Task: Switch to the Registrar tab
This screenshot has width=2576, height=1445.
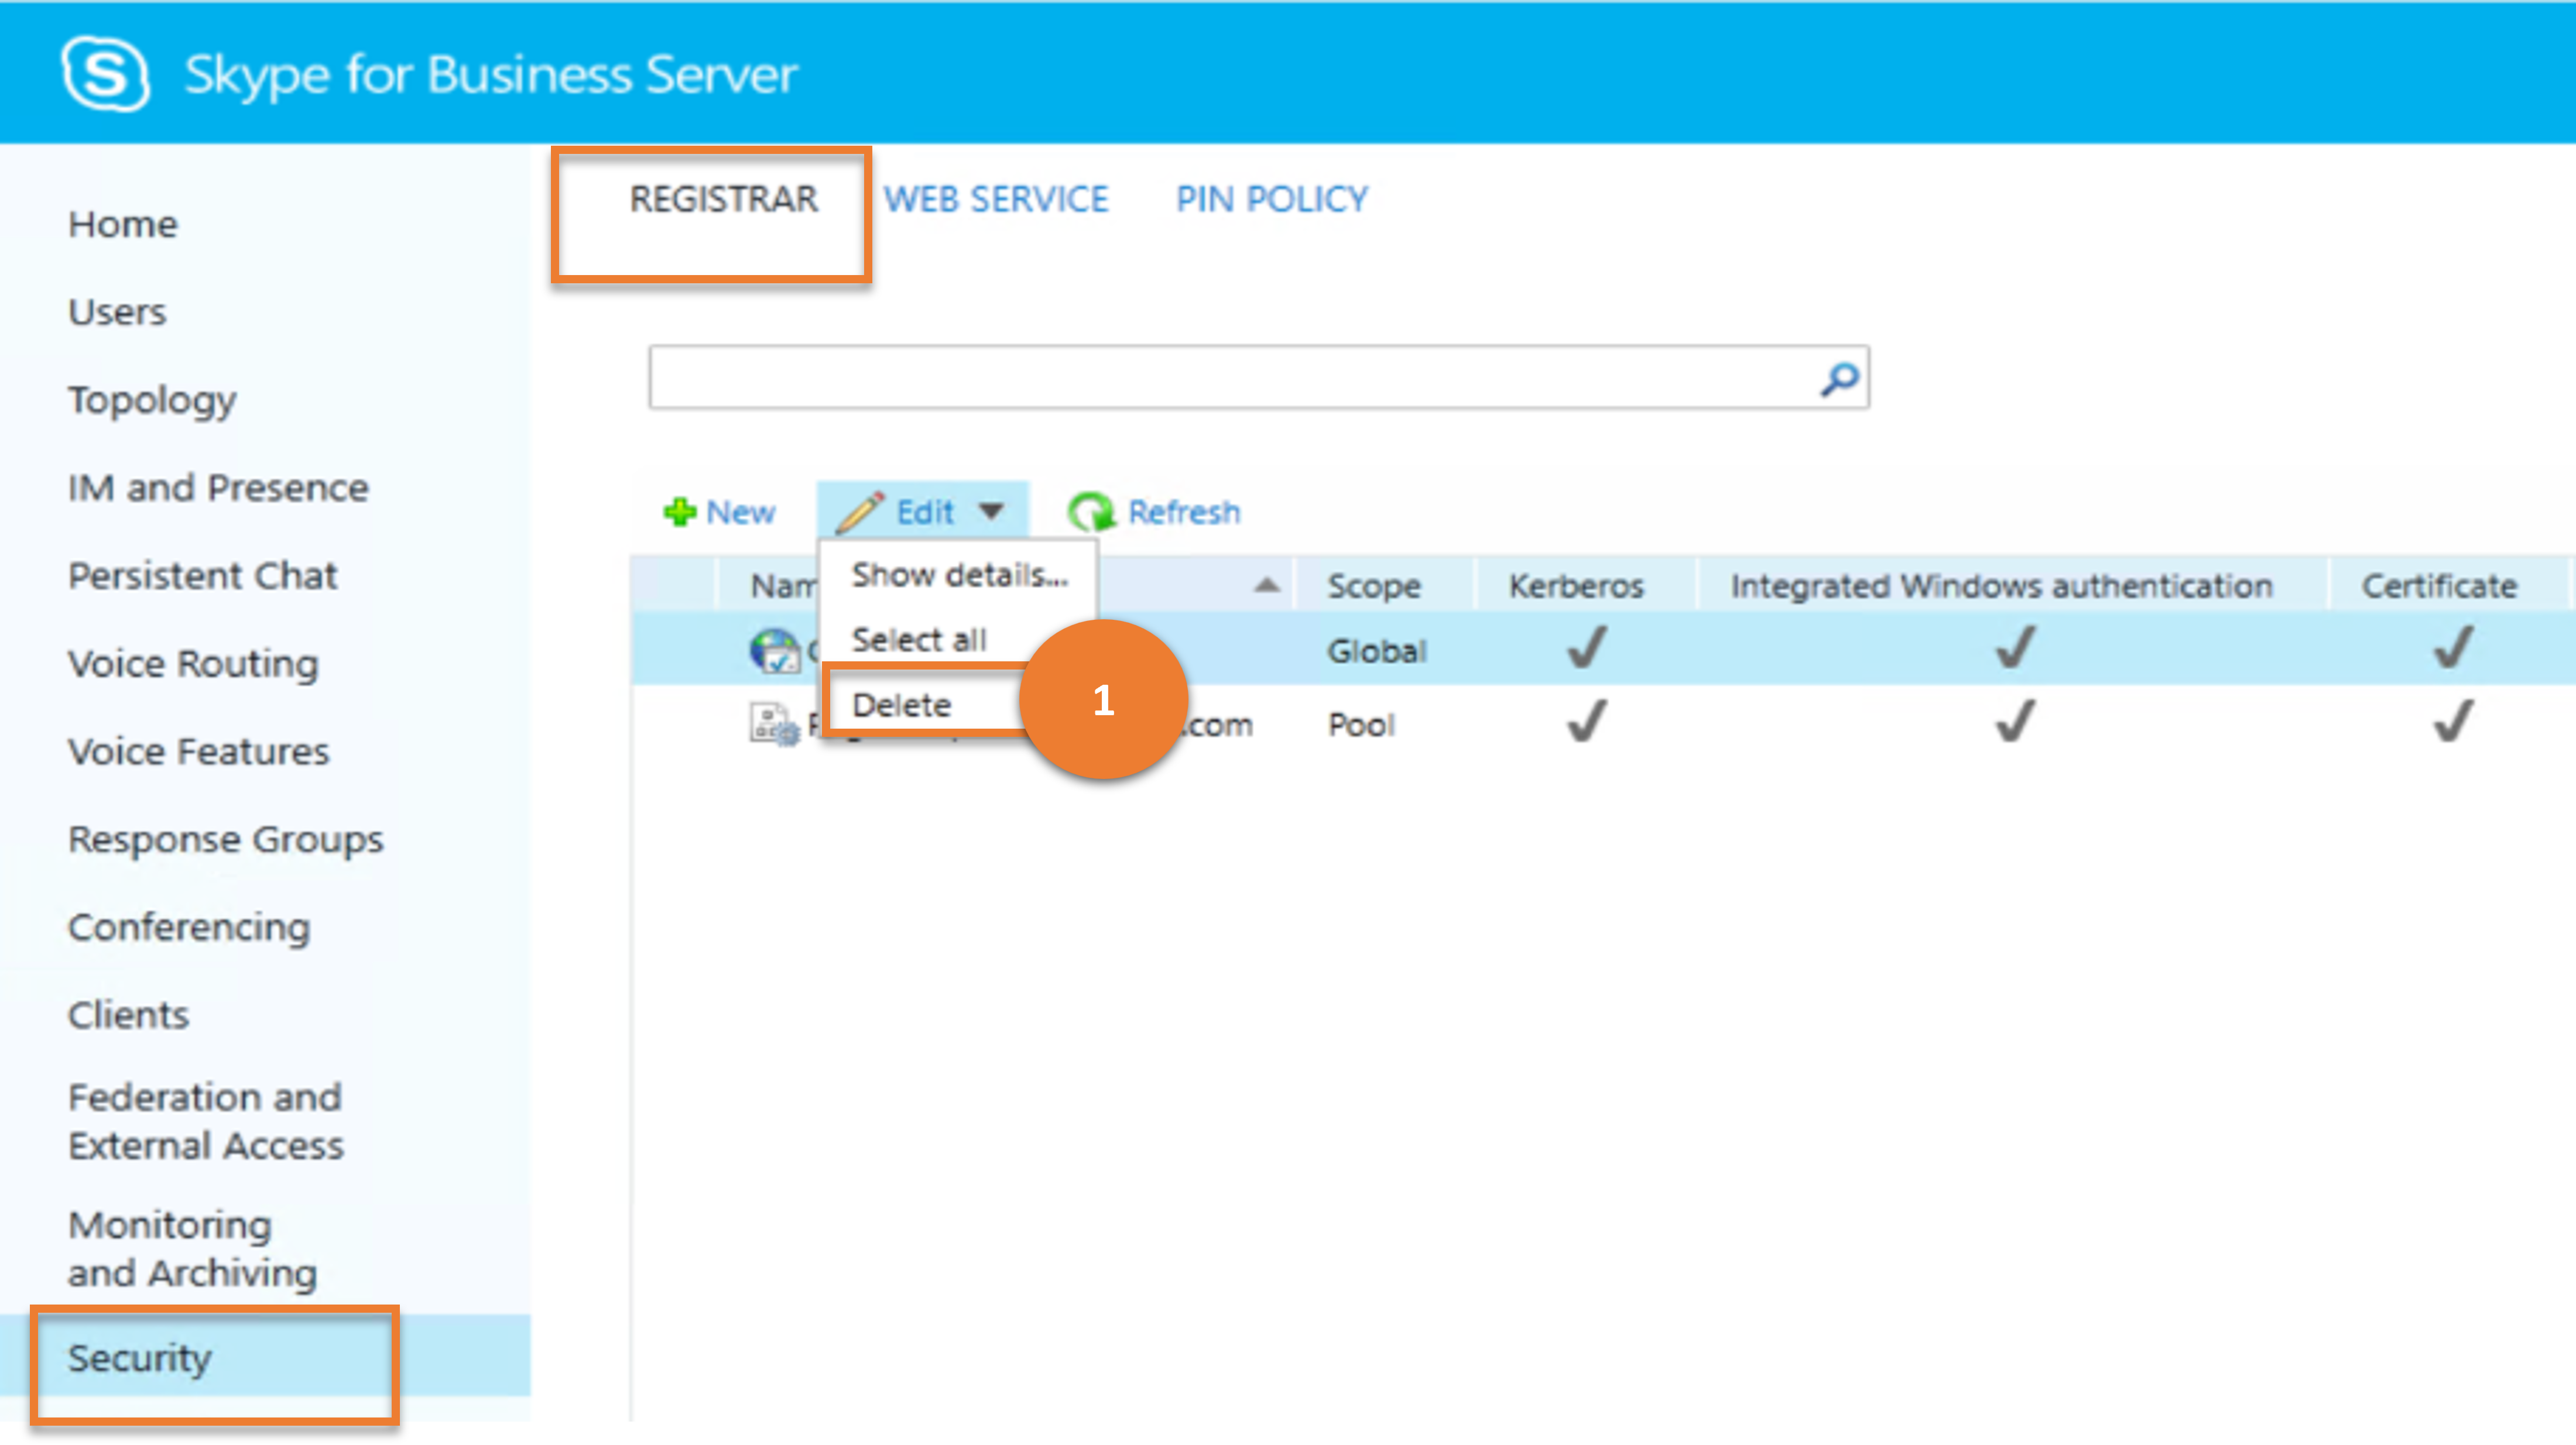Action: pyautogui.click(x=723, y=199)
